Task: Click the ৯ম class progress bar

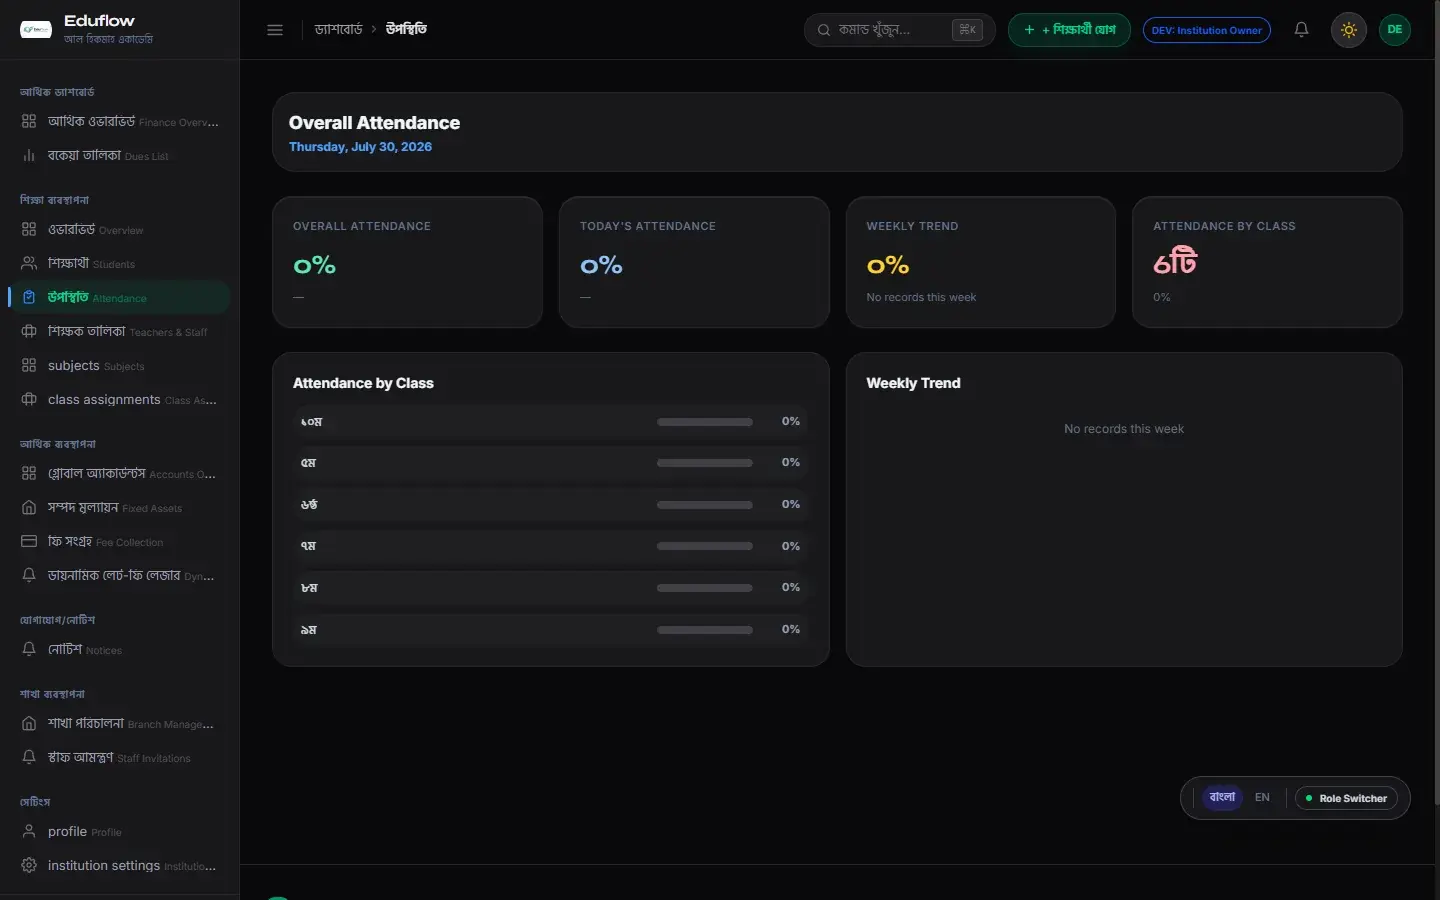Action: point(705,630)
